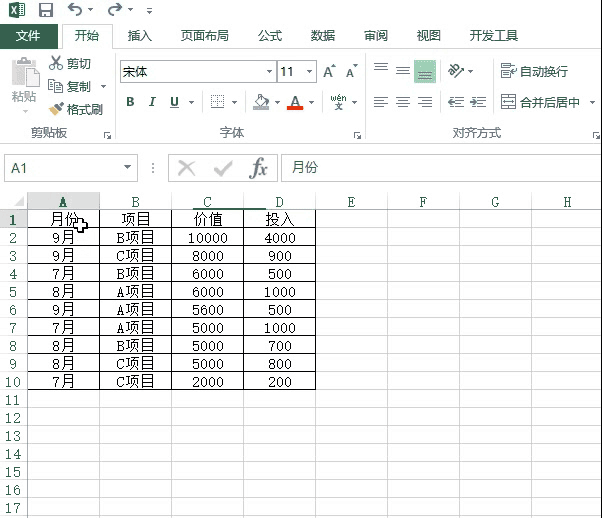Switch to the 审阅 tab
This screenshot has height=518, width=602.
click(x=376, y=36)
